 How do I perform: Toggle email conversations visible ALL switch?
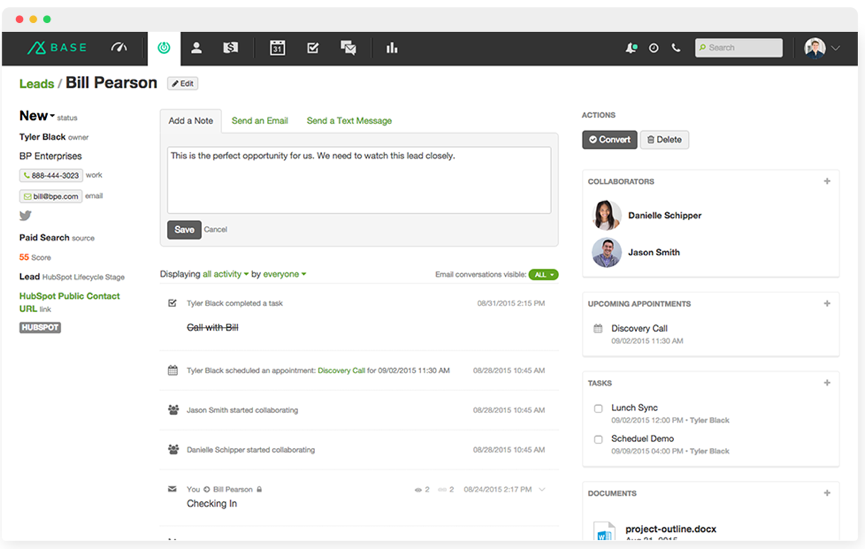[x=543, y=275]
